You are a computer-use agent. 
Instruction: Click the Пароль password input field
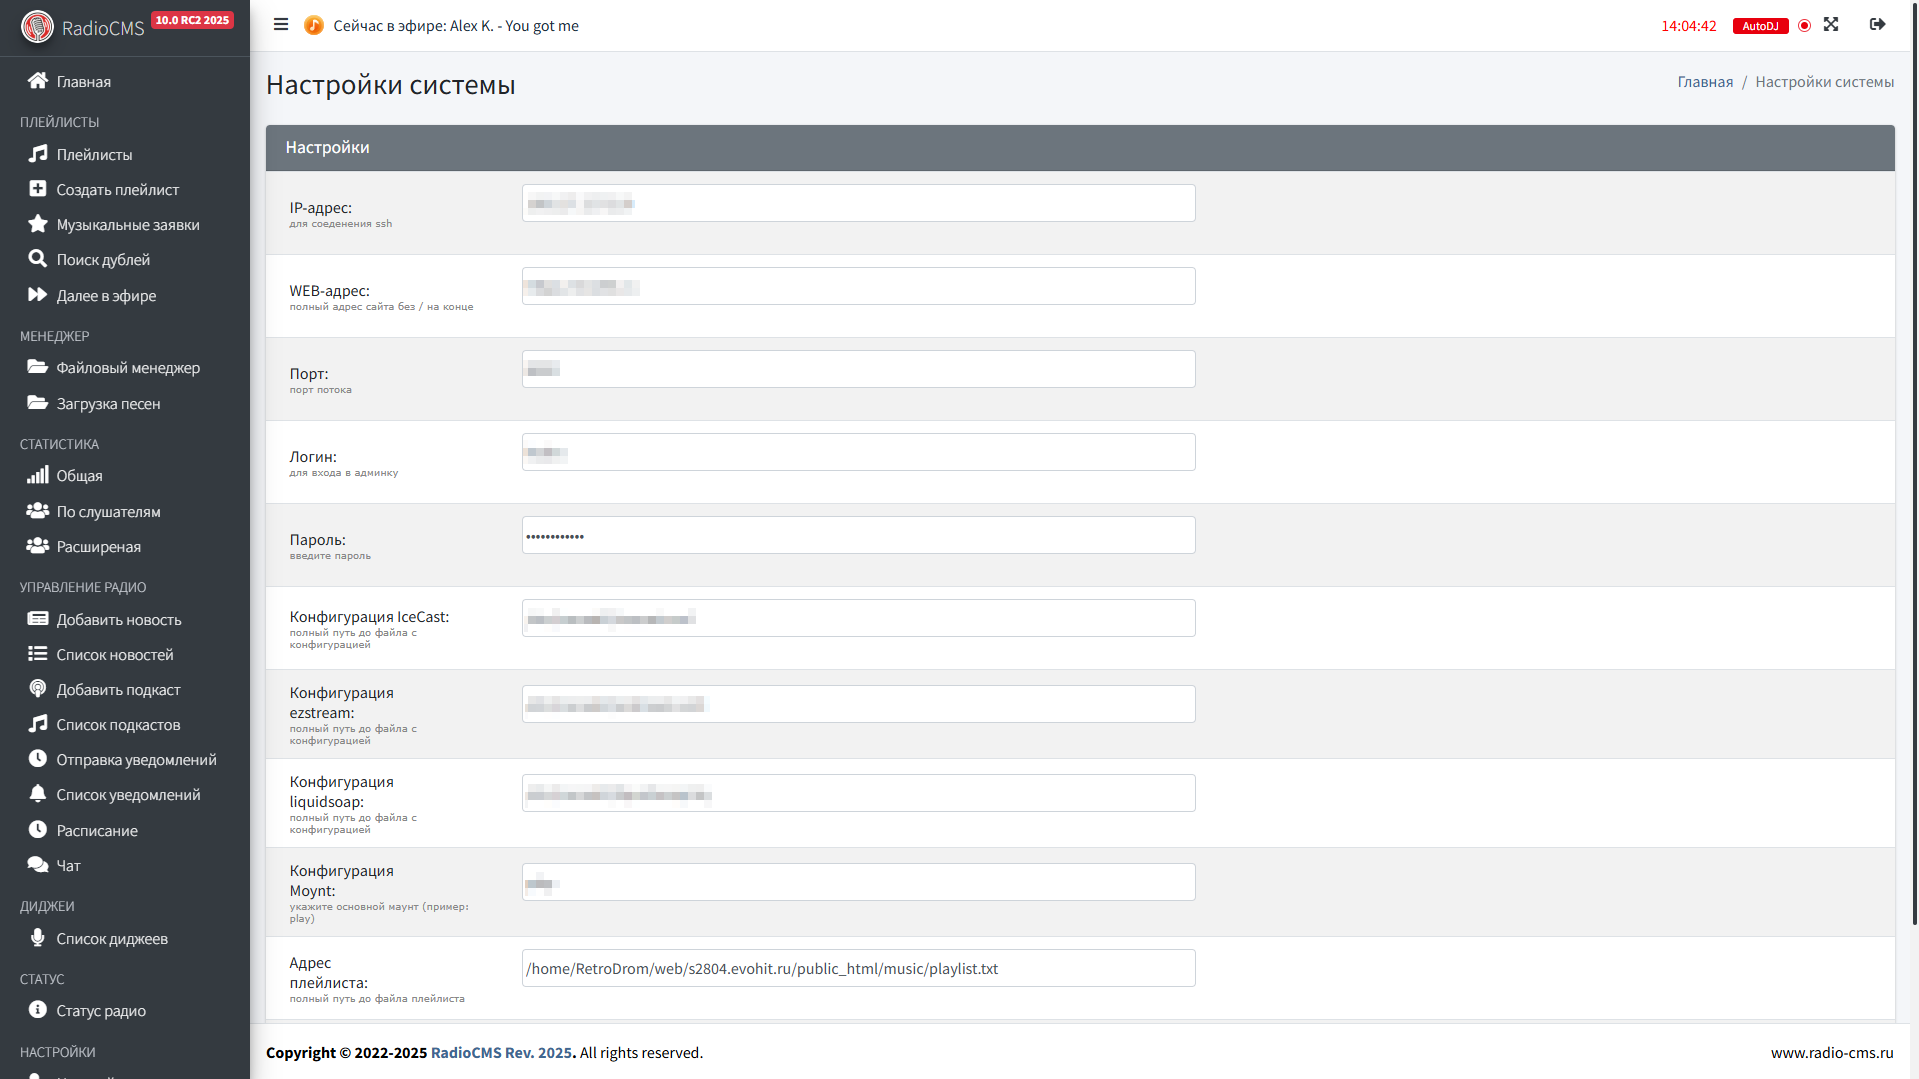(858, 536)
